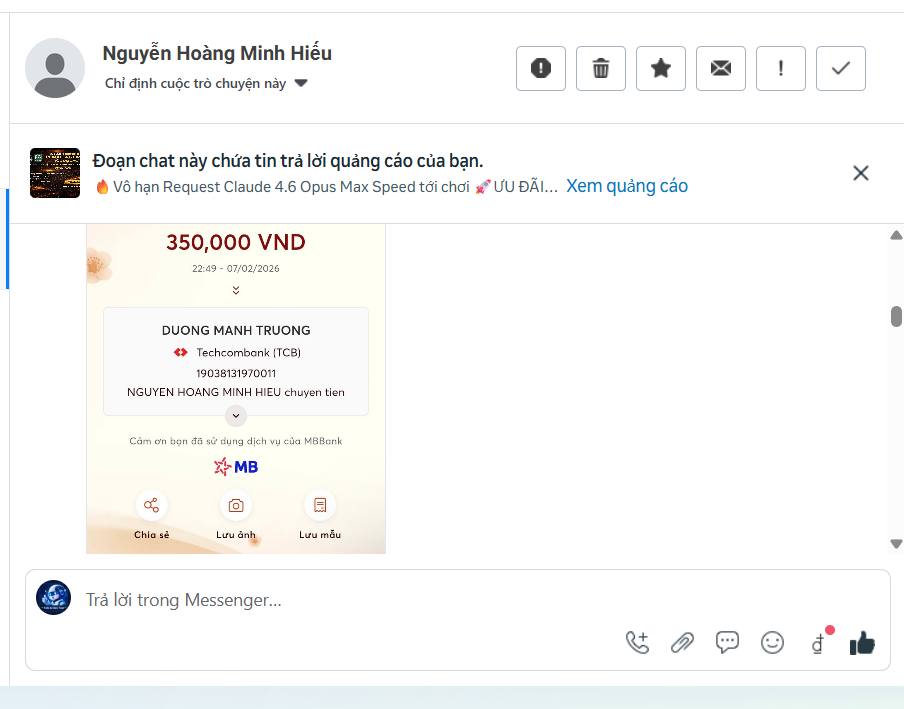Mark as spam with the exclamation icon
Screen dimensions: 904x709
click(780, 68)
